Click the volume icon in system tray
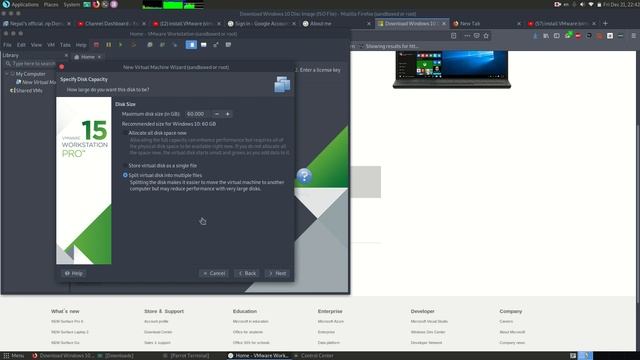The width and height of the screenshot is (640, 360). click(x=582, y=4)
